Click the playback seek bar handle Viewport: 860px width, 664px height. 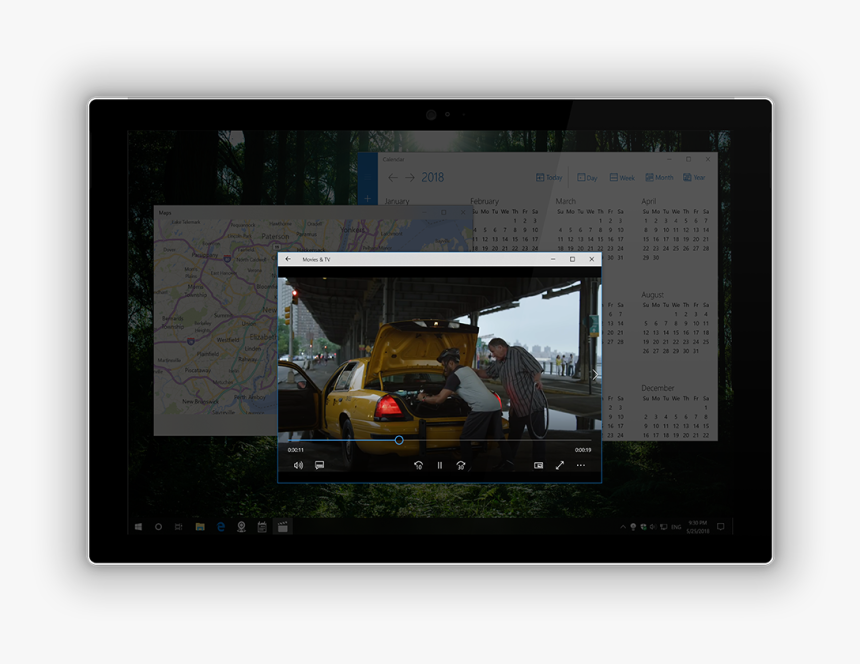click(x=399, y=440)
